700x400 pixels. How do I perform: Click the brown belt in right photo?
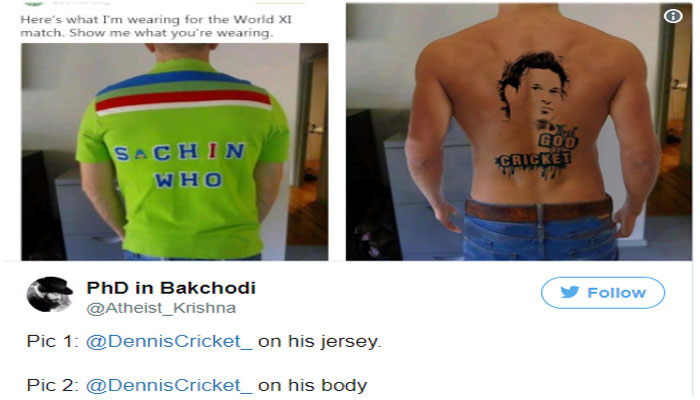(538, 210)
